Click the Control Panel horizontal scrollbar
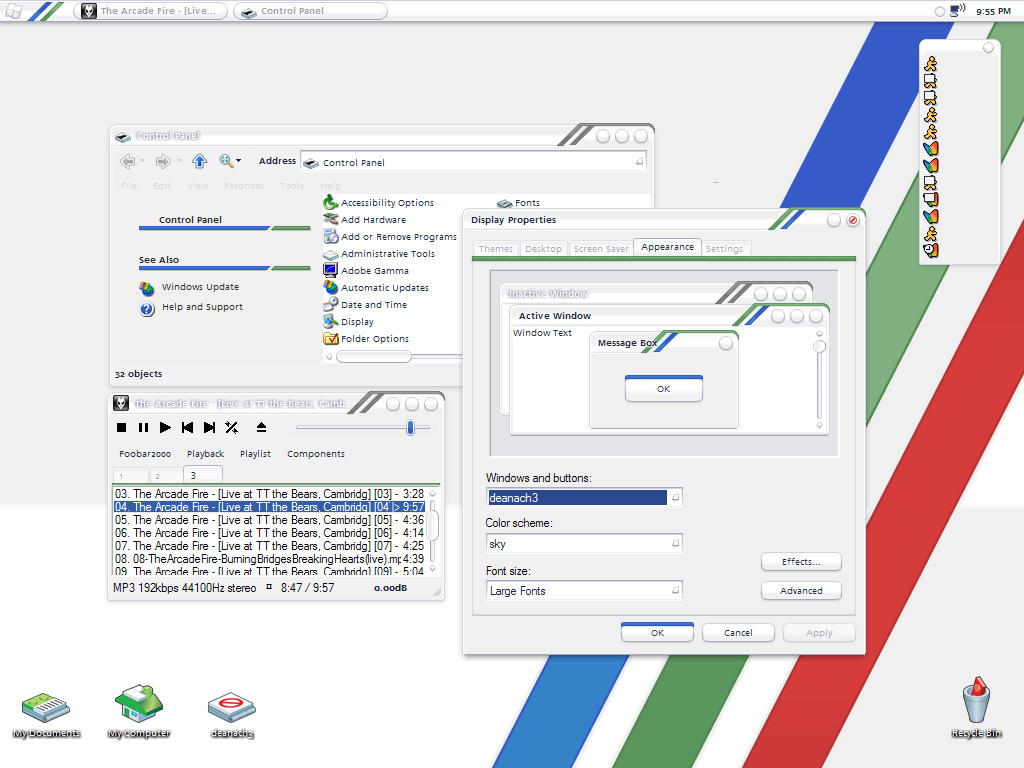This screenshot has height=768, width=1024. click(374, 357)
